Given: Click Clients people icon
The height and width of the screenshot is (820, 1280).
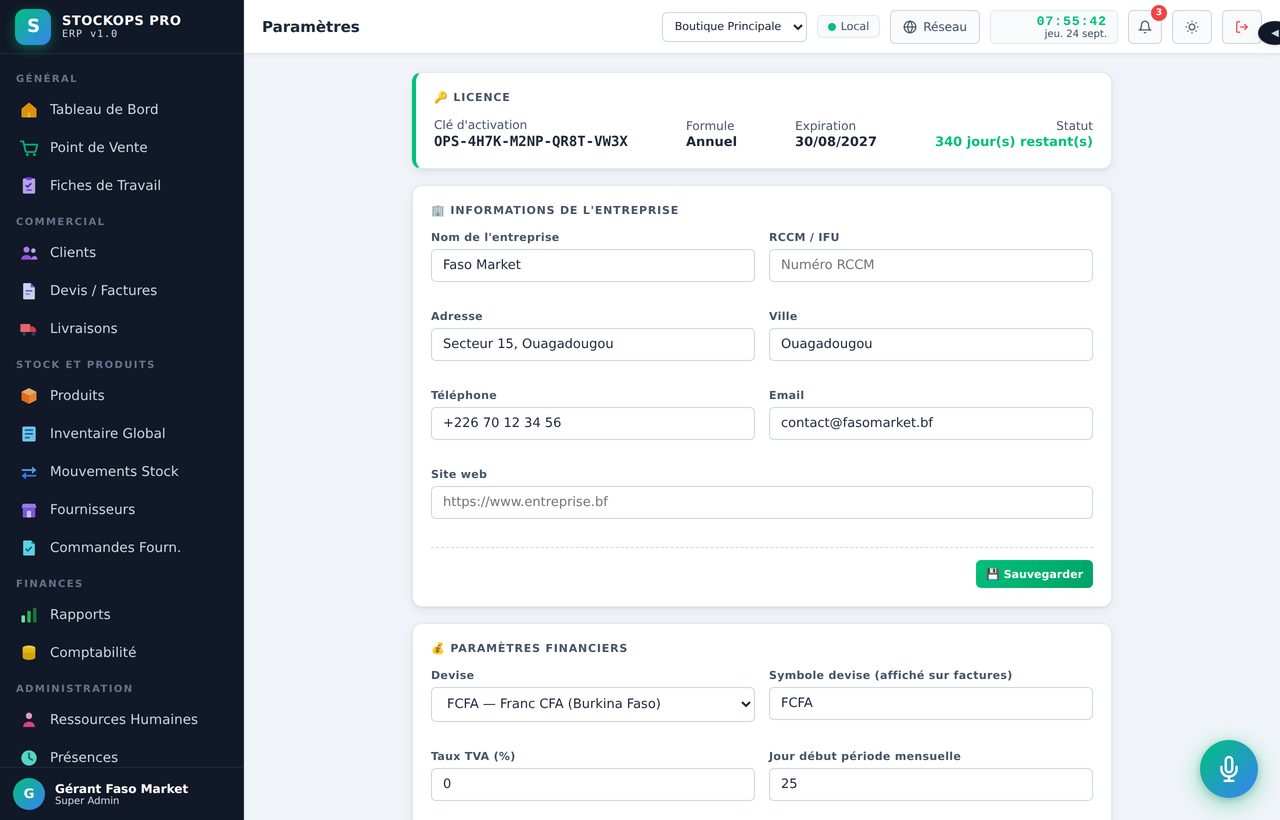Looking at the screenshot, I should [29, 253].
